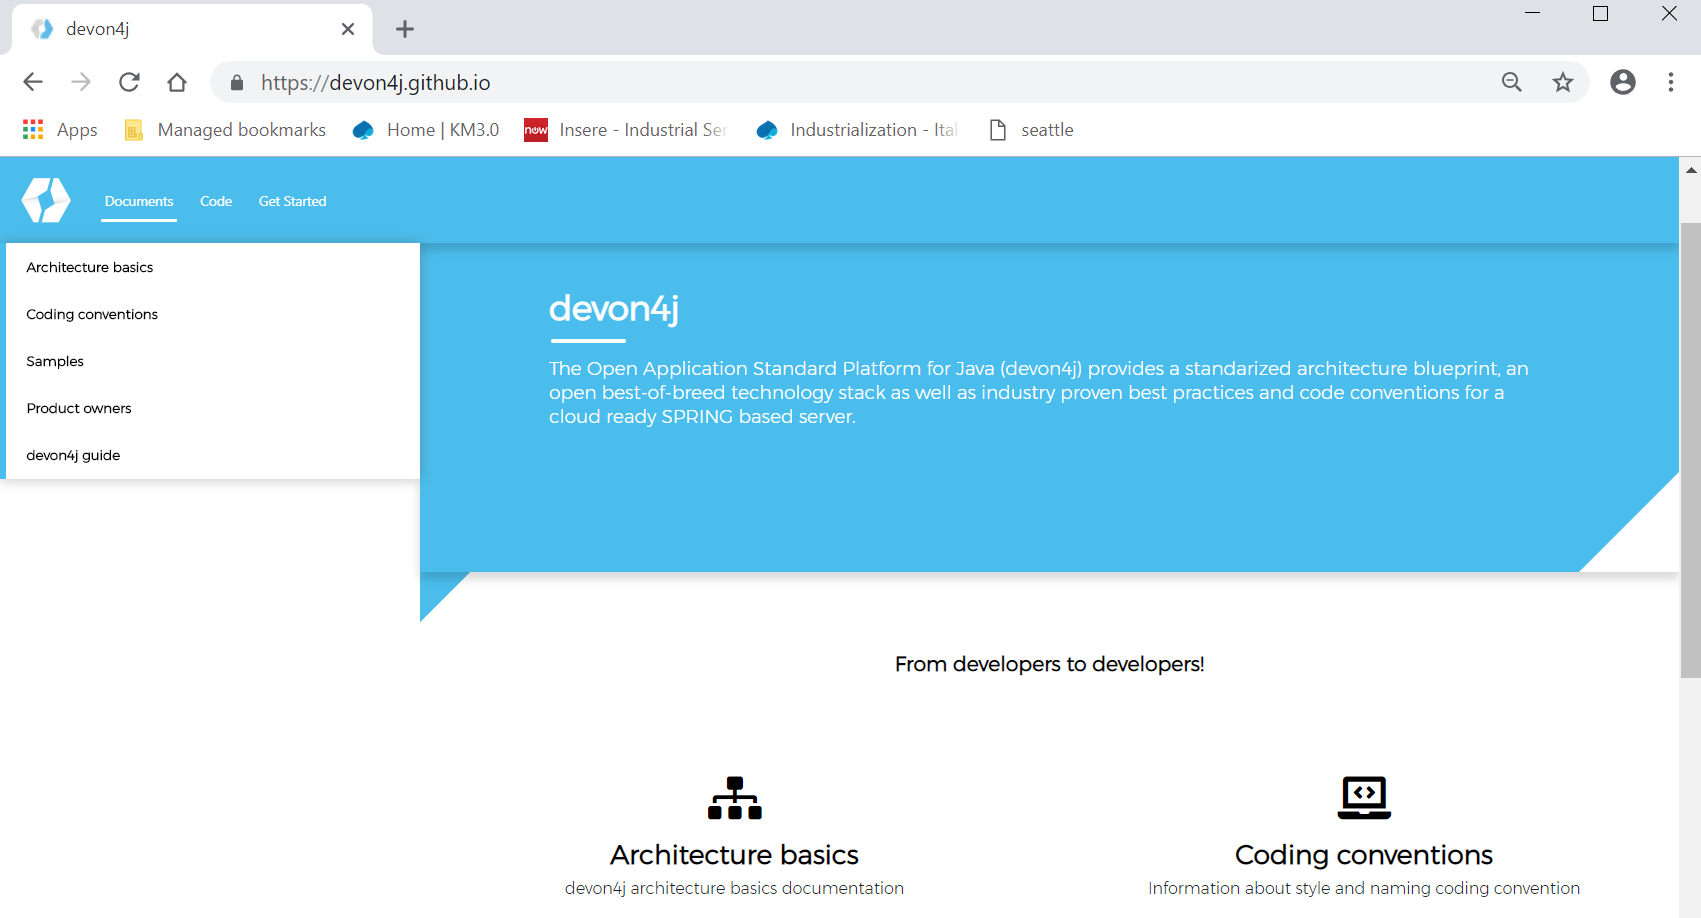Open the devon4j guide menu entry
This screenshot has height=918, width=1701.
[x=73, y=455]
